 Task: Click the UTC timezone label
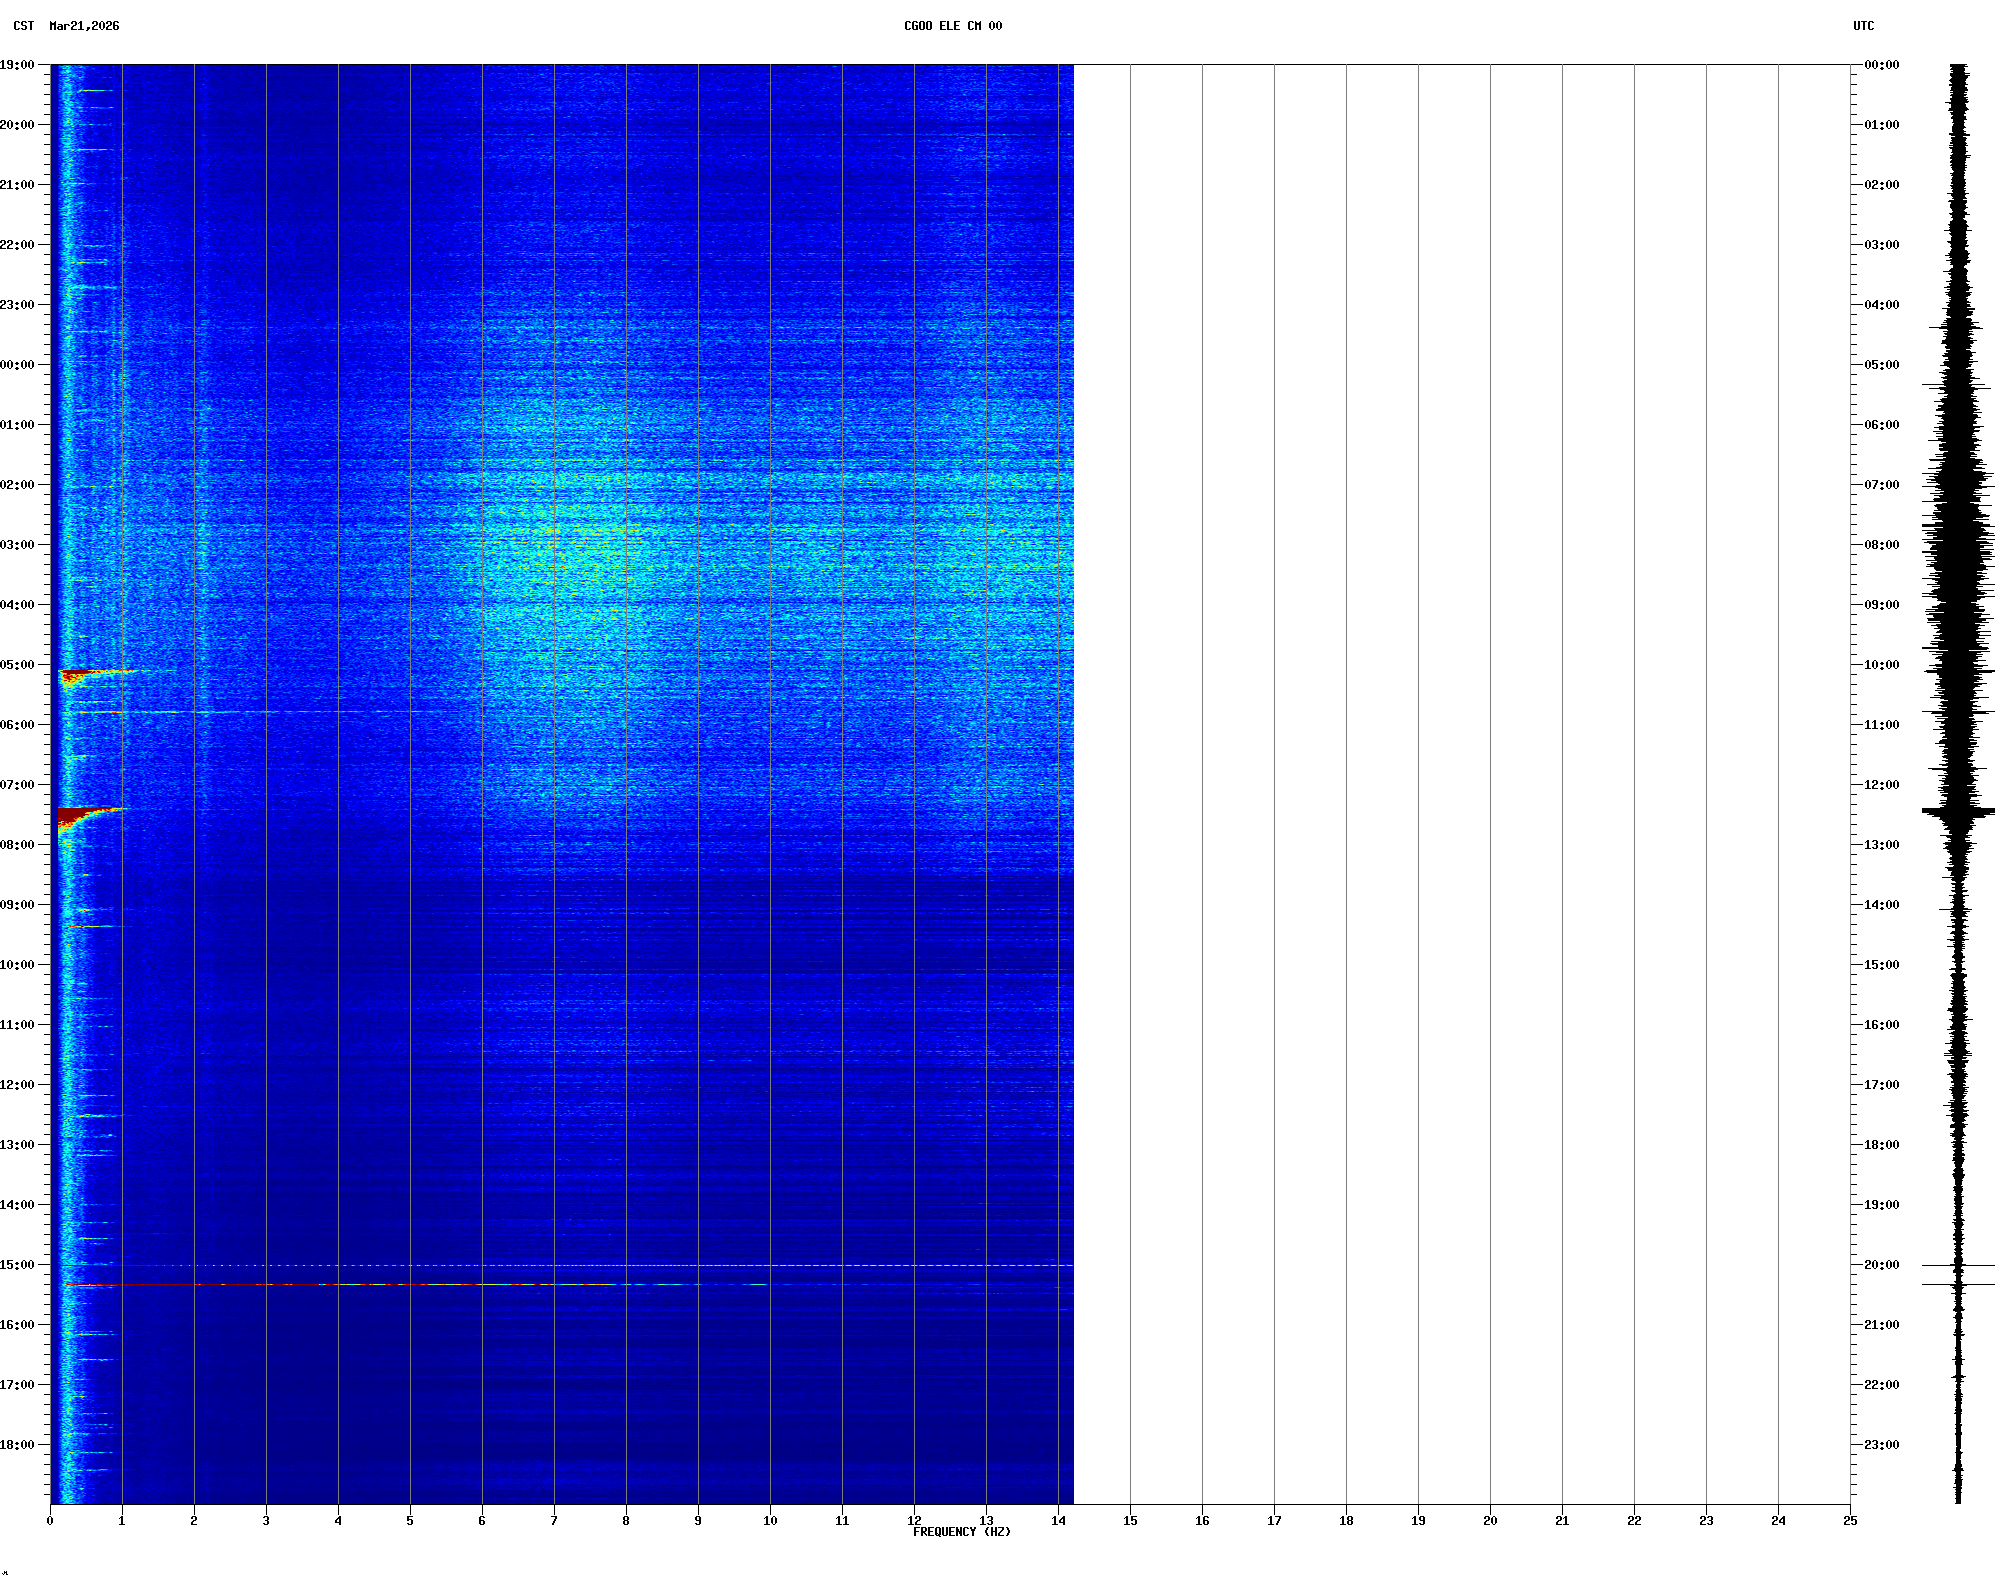pyautogui.click(x=1863, y=26)
